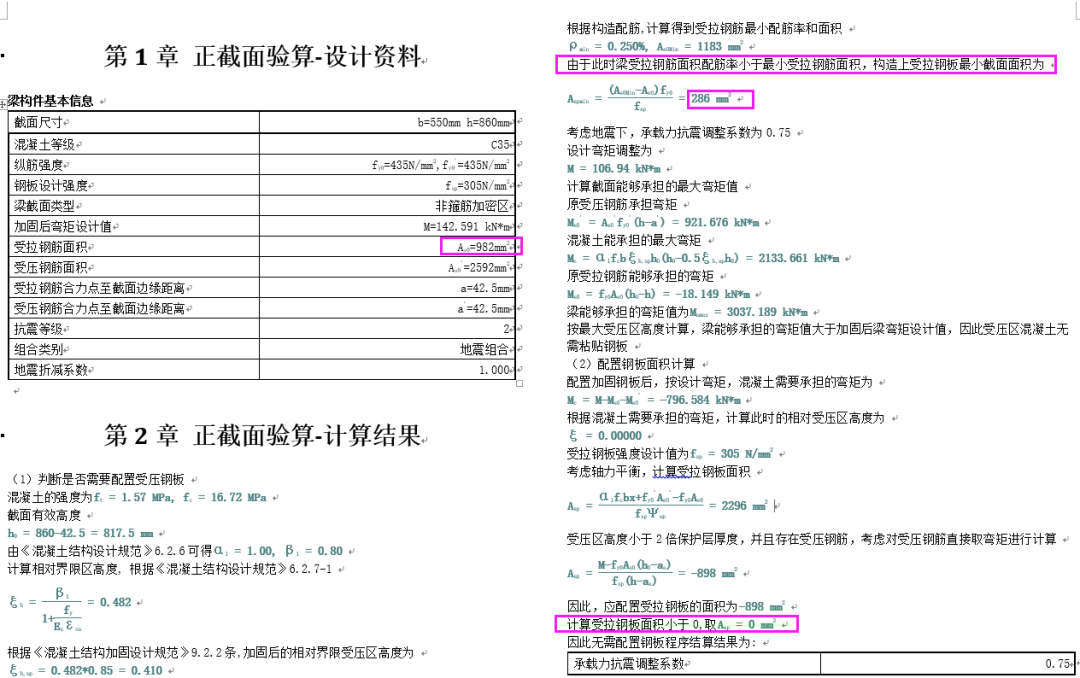Click the concrete strength line with 16.72 MPa
Image resolution: width=1080 pixels, height=678 pixels.
pos(137,497)
